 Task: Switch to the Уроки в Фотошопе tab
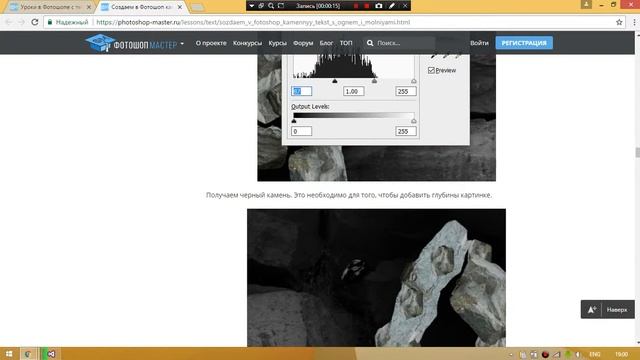[x=48, y=7]
